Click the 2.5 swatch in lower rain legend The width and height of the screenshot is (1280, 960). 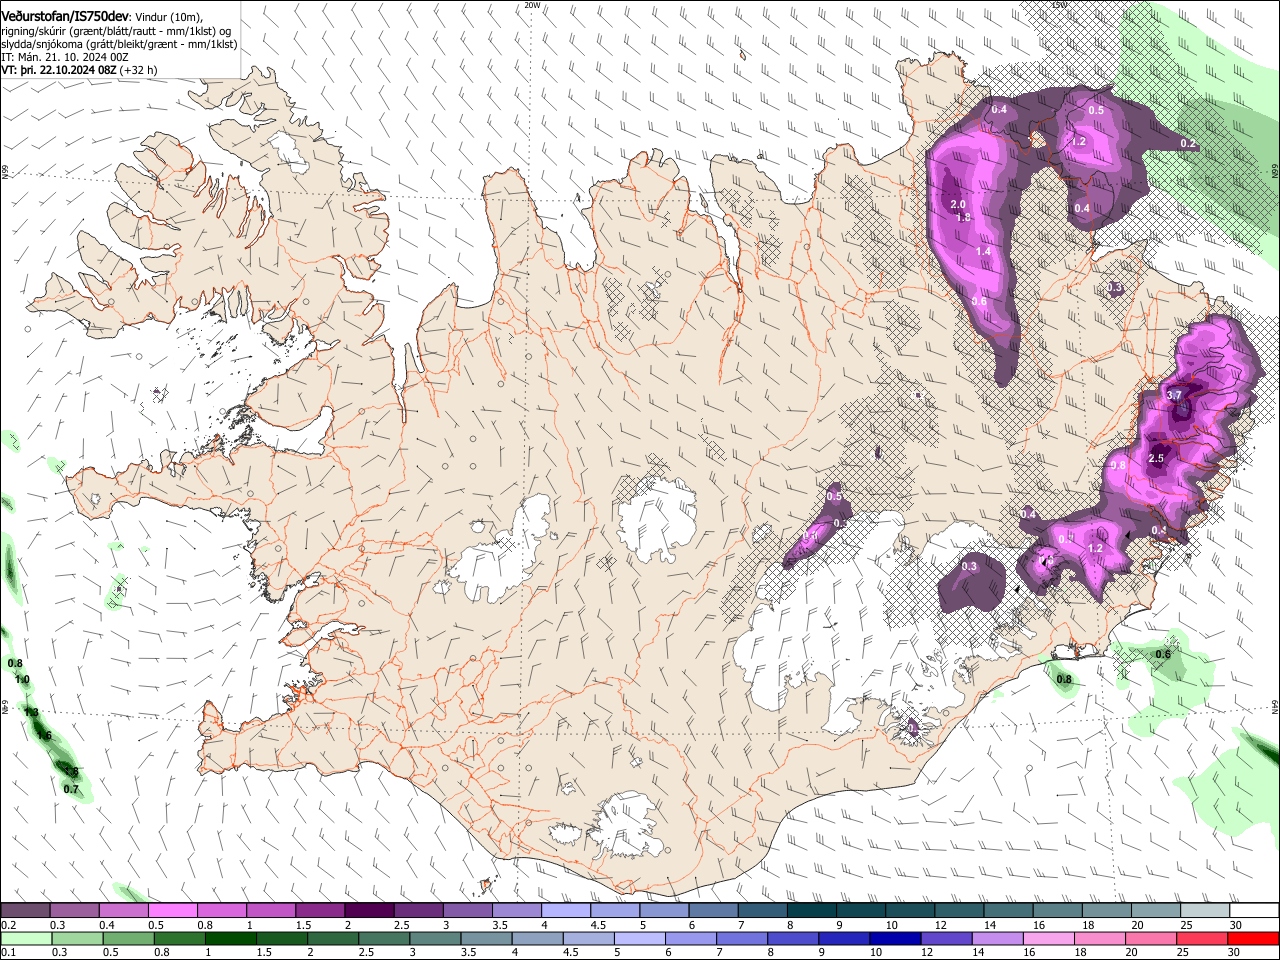coord(383,938)
